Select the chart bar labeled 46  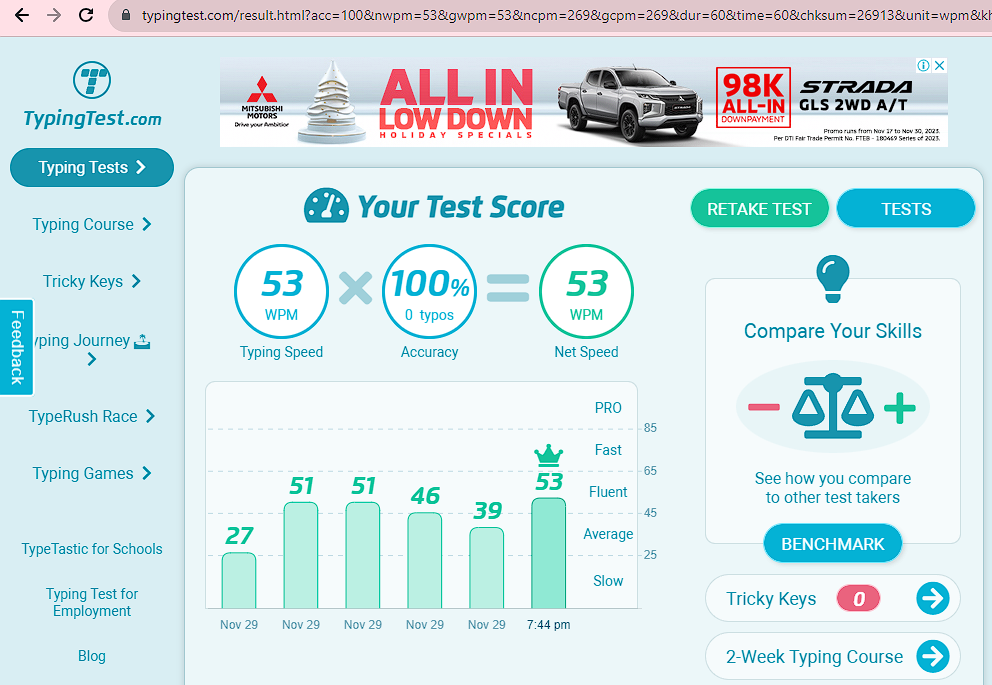pyautogui.click(x=425, y=560)
